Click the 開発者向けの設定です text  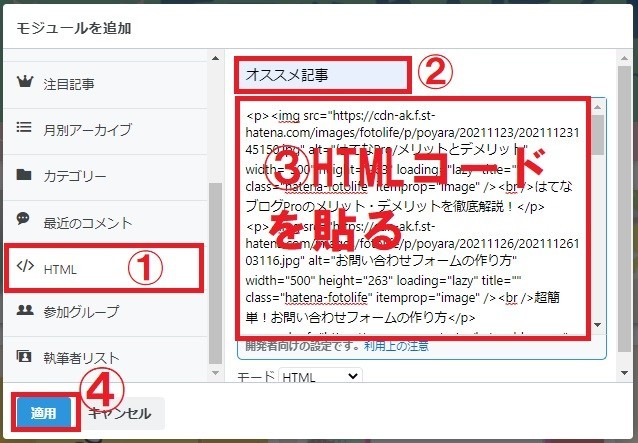[303, 346]
